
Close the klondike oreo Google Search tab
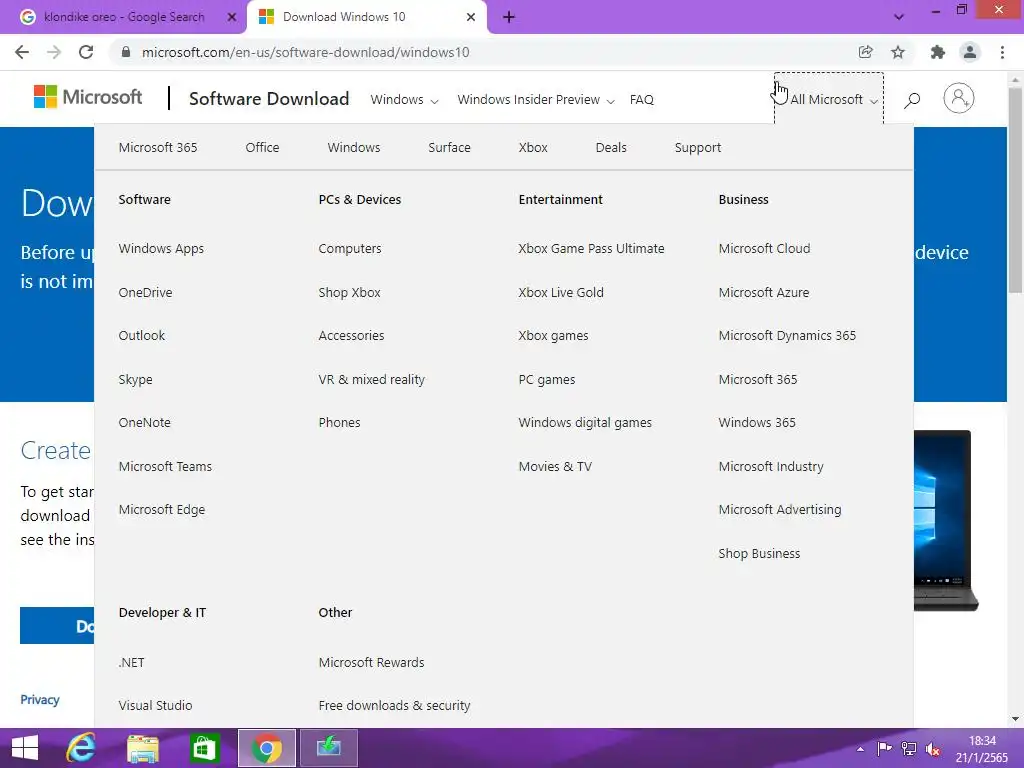231,17
